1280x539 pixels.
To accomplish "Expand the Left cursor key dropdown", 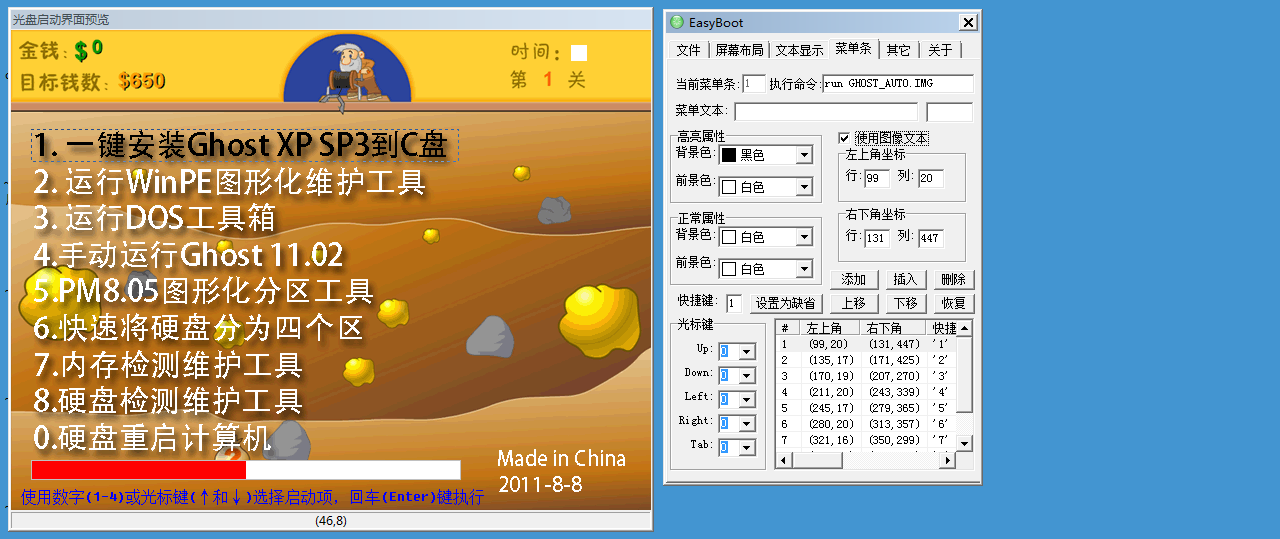I will click(x=746, y=400).
